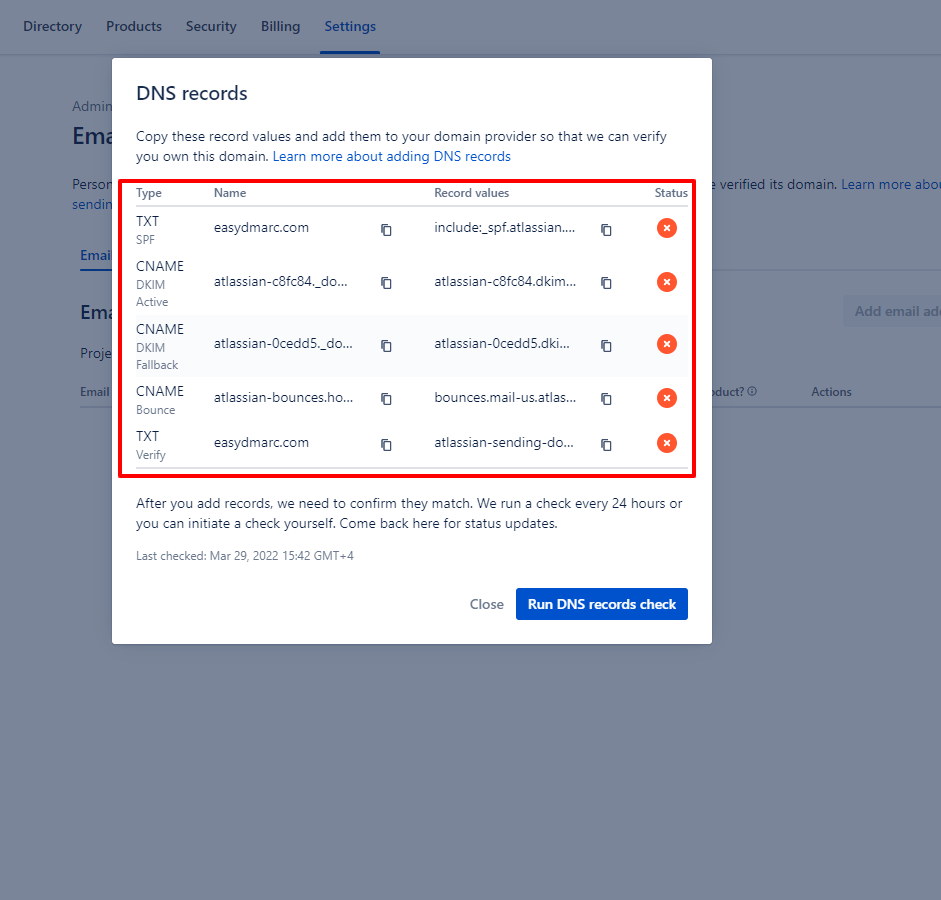
Task: Click the Run DNS records check button
Action: pyautogui.click(x=601, y=604)
